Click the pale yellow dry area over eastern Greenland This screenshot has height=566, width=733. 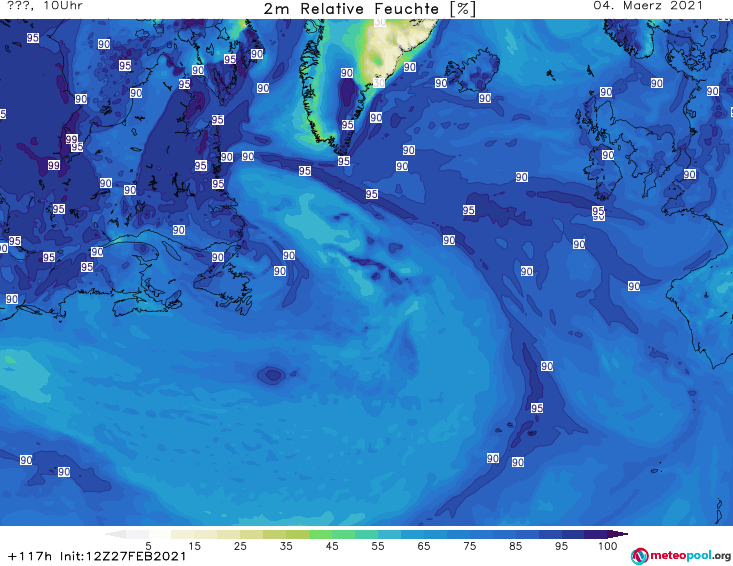[392, 47]
